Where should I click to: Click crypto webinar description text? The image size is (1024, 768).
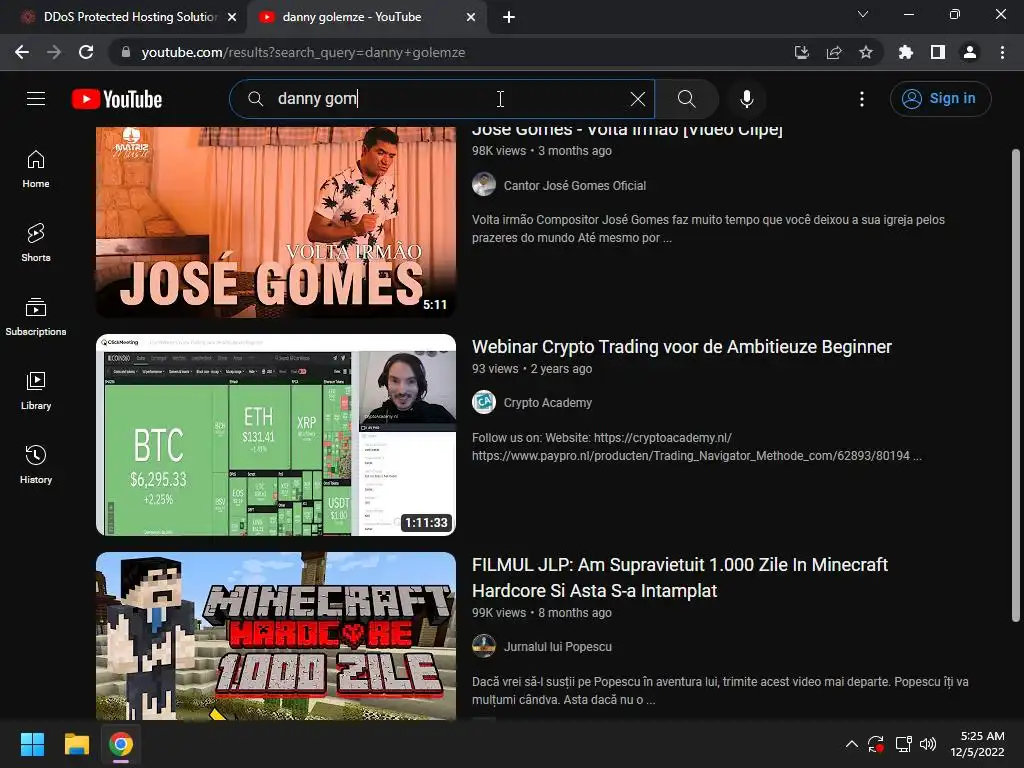697,447
